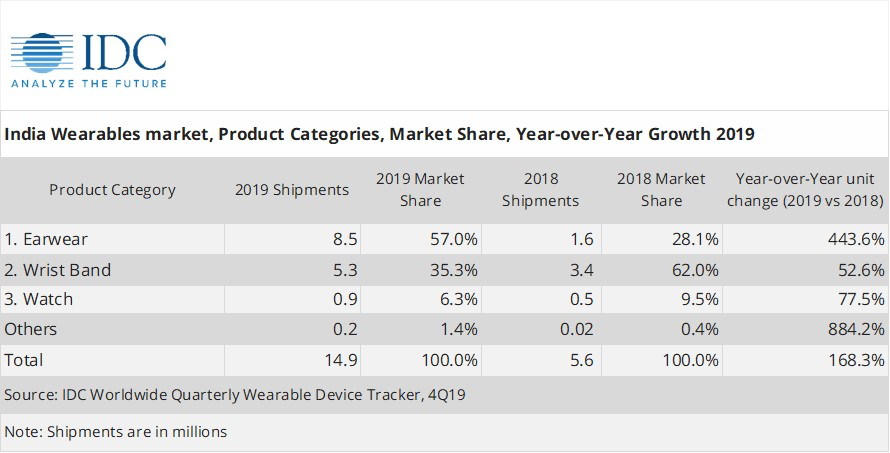This screenshot has width=890, height=453.
Task: Click the 2018 Shipments column header
Action: pyautogui.click(x=540, y=190)
